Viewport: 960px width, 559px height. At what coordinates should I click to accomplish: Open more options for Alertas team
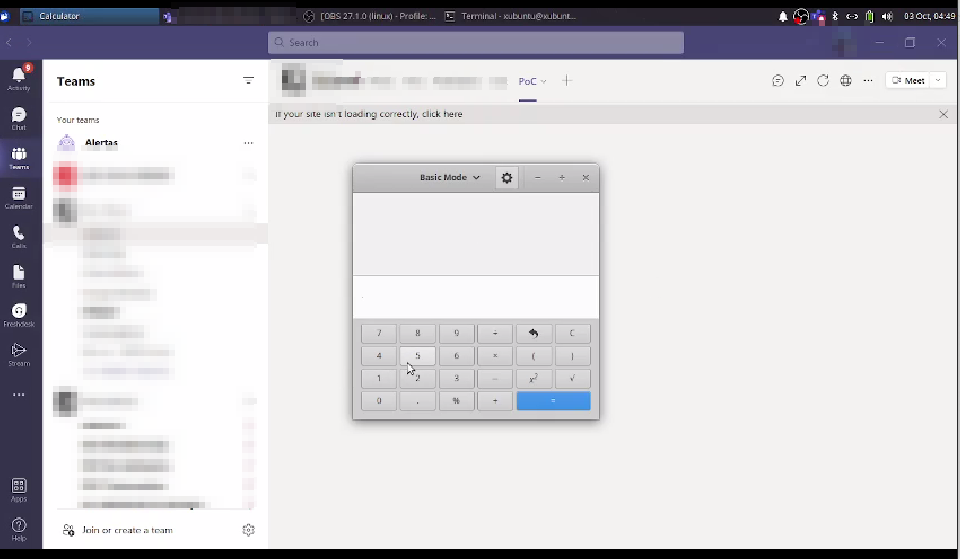click(248, 143)
